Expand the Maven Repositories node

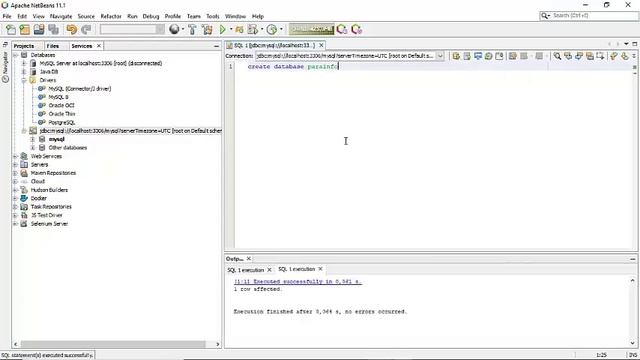(16, 173)
